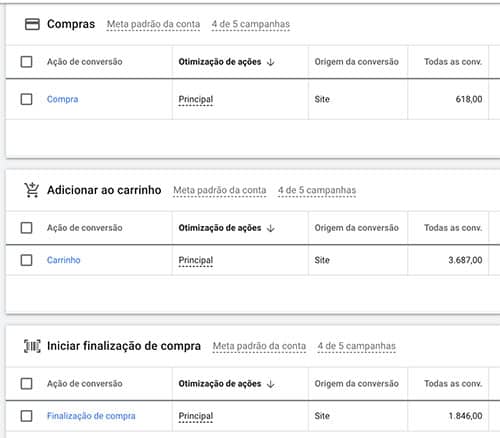The height and width of the screenshot is (438, 500).
Task: Select all in Adicionar ao carrinho table
Action: click(x=26, y=228)
